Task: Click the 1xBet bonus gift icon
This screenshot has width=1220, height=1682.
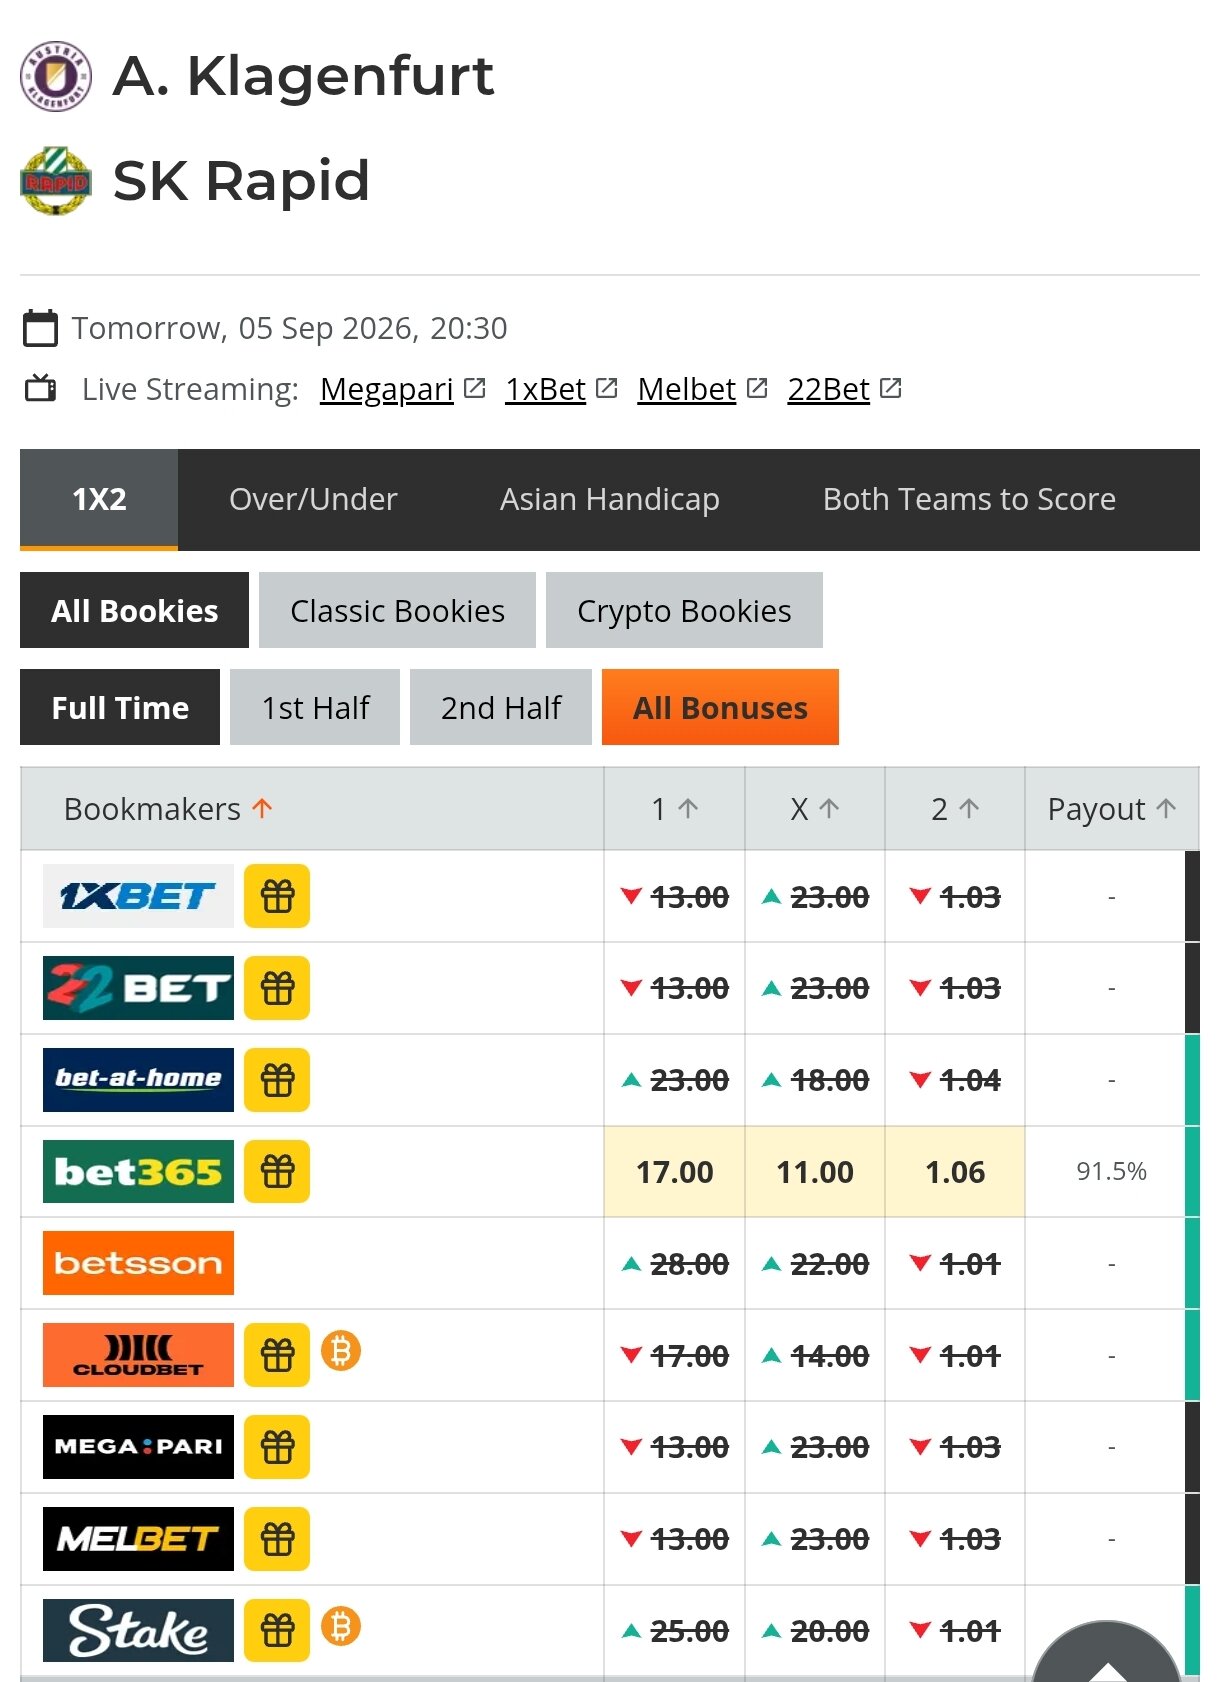Action: (x=277, y=896)
